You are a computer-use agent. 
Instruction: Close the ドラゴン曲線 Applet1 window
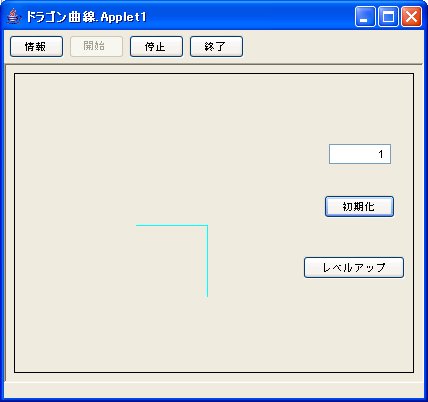click(x=411, y=17)
